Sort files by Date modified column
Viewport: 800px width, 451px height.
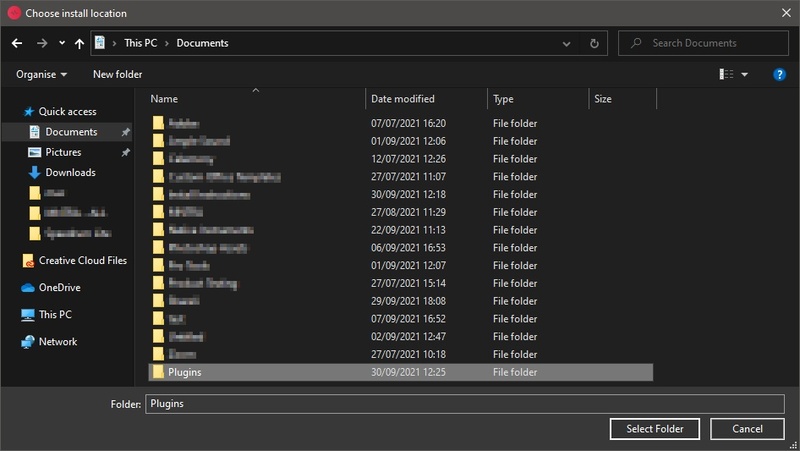(402, 99)
